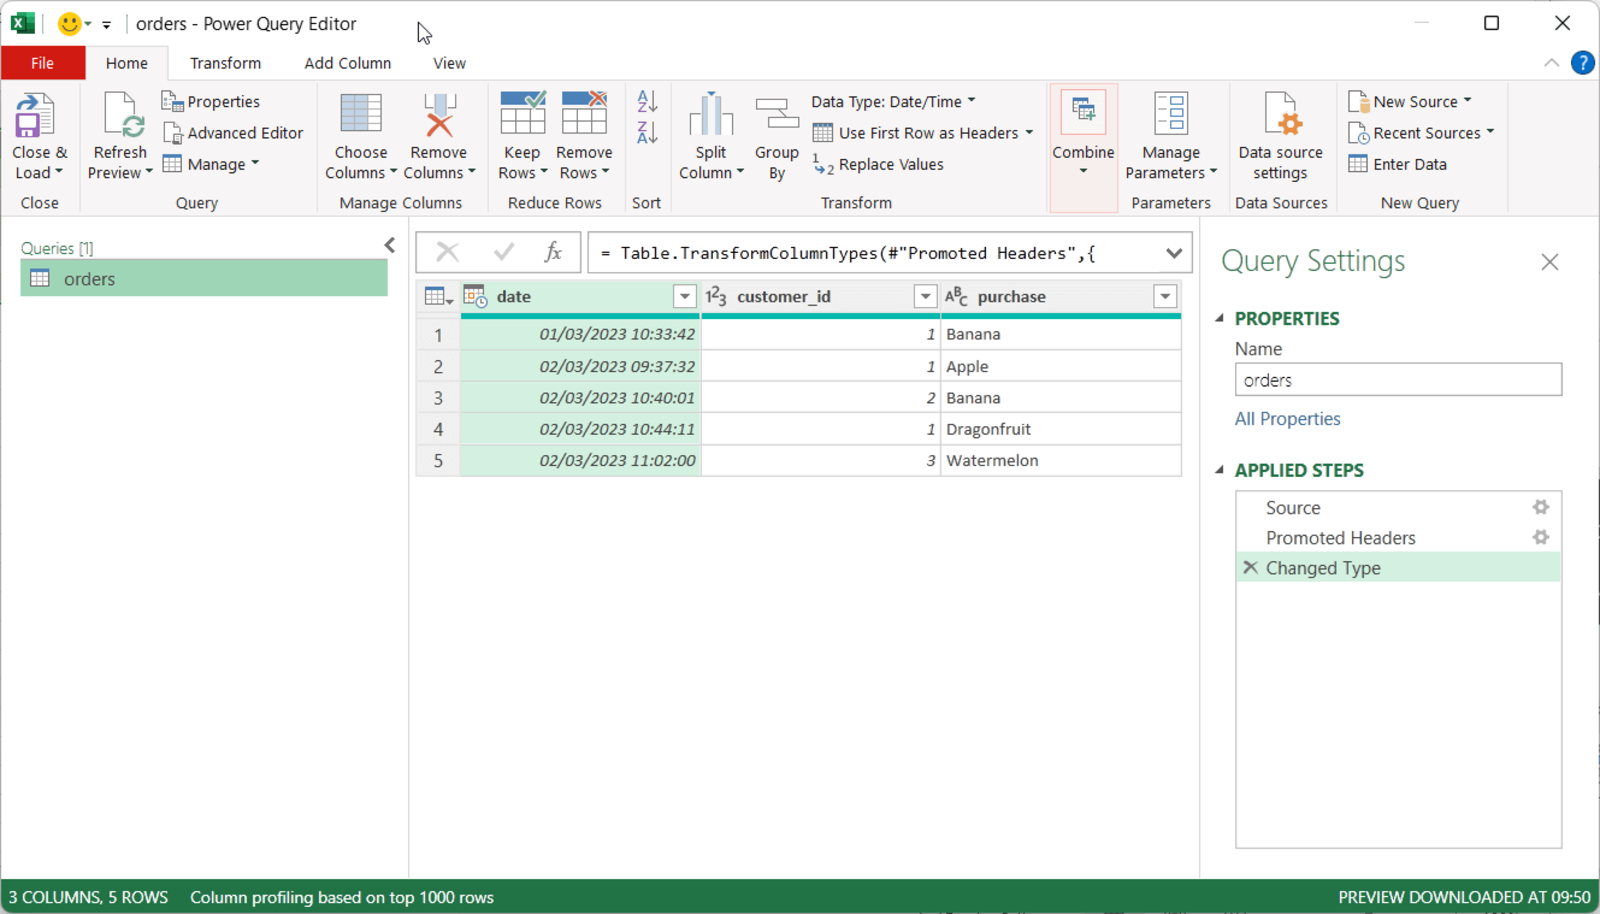Screen dimensions: 1600x914
Task: Click Refresh Preview icon
Action: pyautogui.click(x=122, y=116)
